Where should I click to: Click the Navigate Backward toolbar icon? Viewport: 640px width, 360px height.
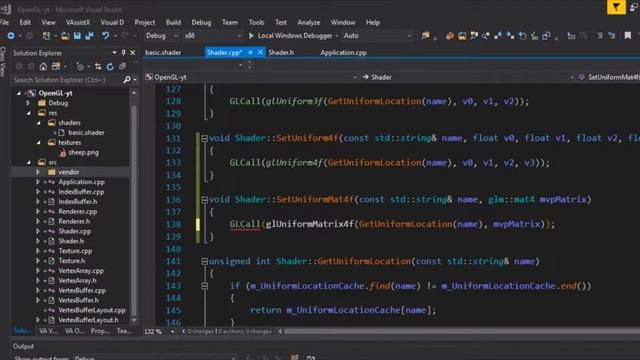[x=11, y=36]
